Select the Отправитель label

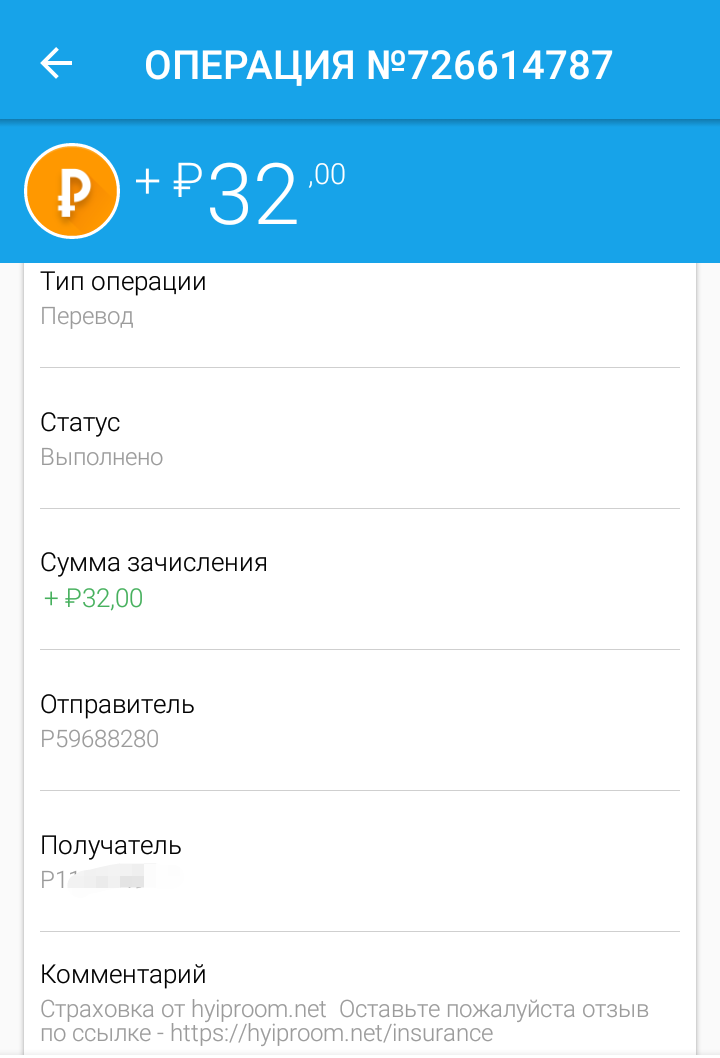[117, 704]
